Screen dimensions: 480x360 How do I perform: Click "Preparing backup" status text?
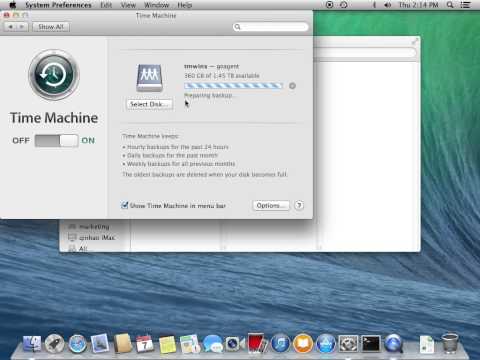[210, 95]
